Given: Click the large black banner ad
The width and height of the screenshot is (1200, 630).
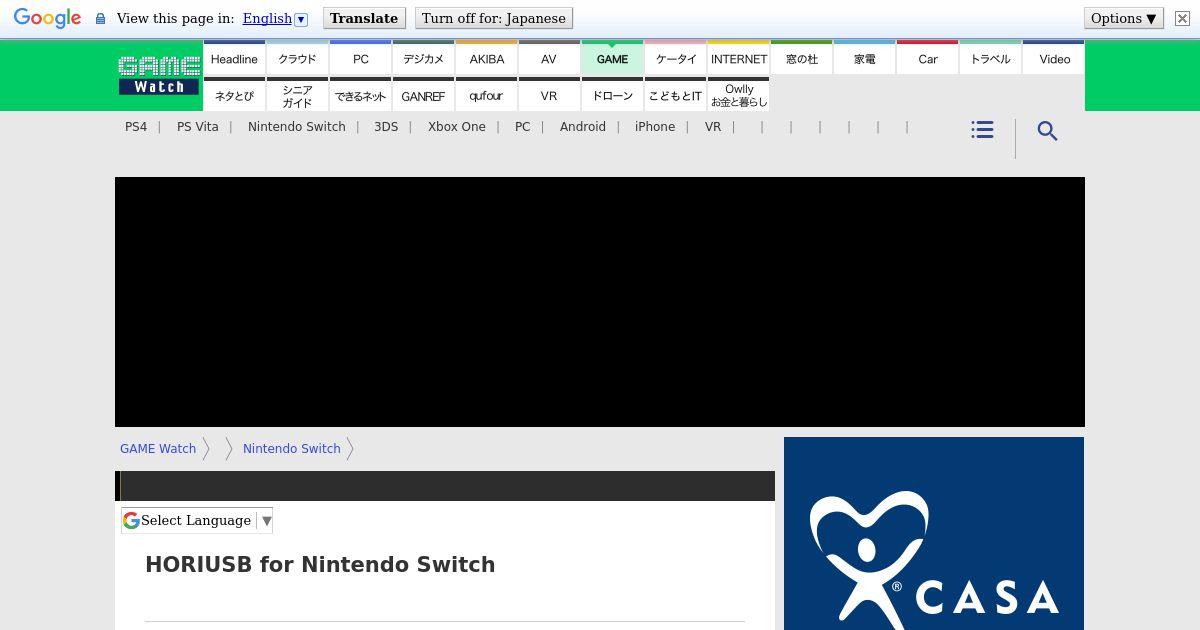Looking at the screenshot, I should 600,302.
